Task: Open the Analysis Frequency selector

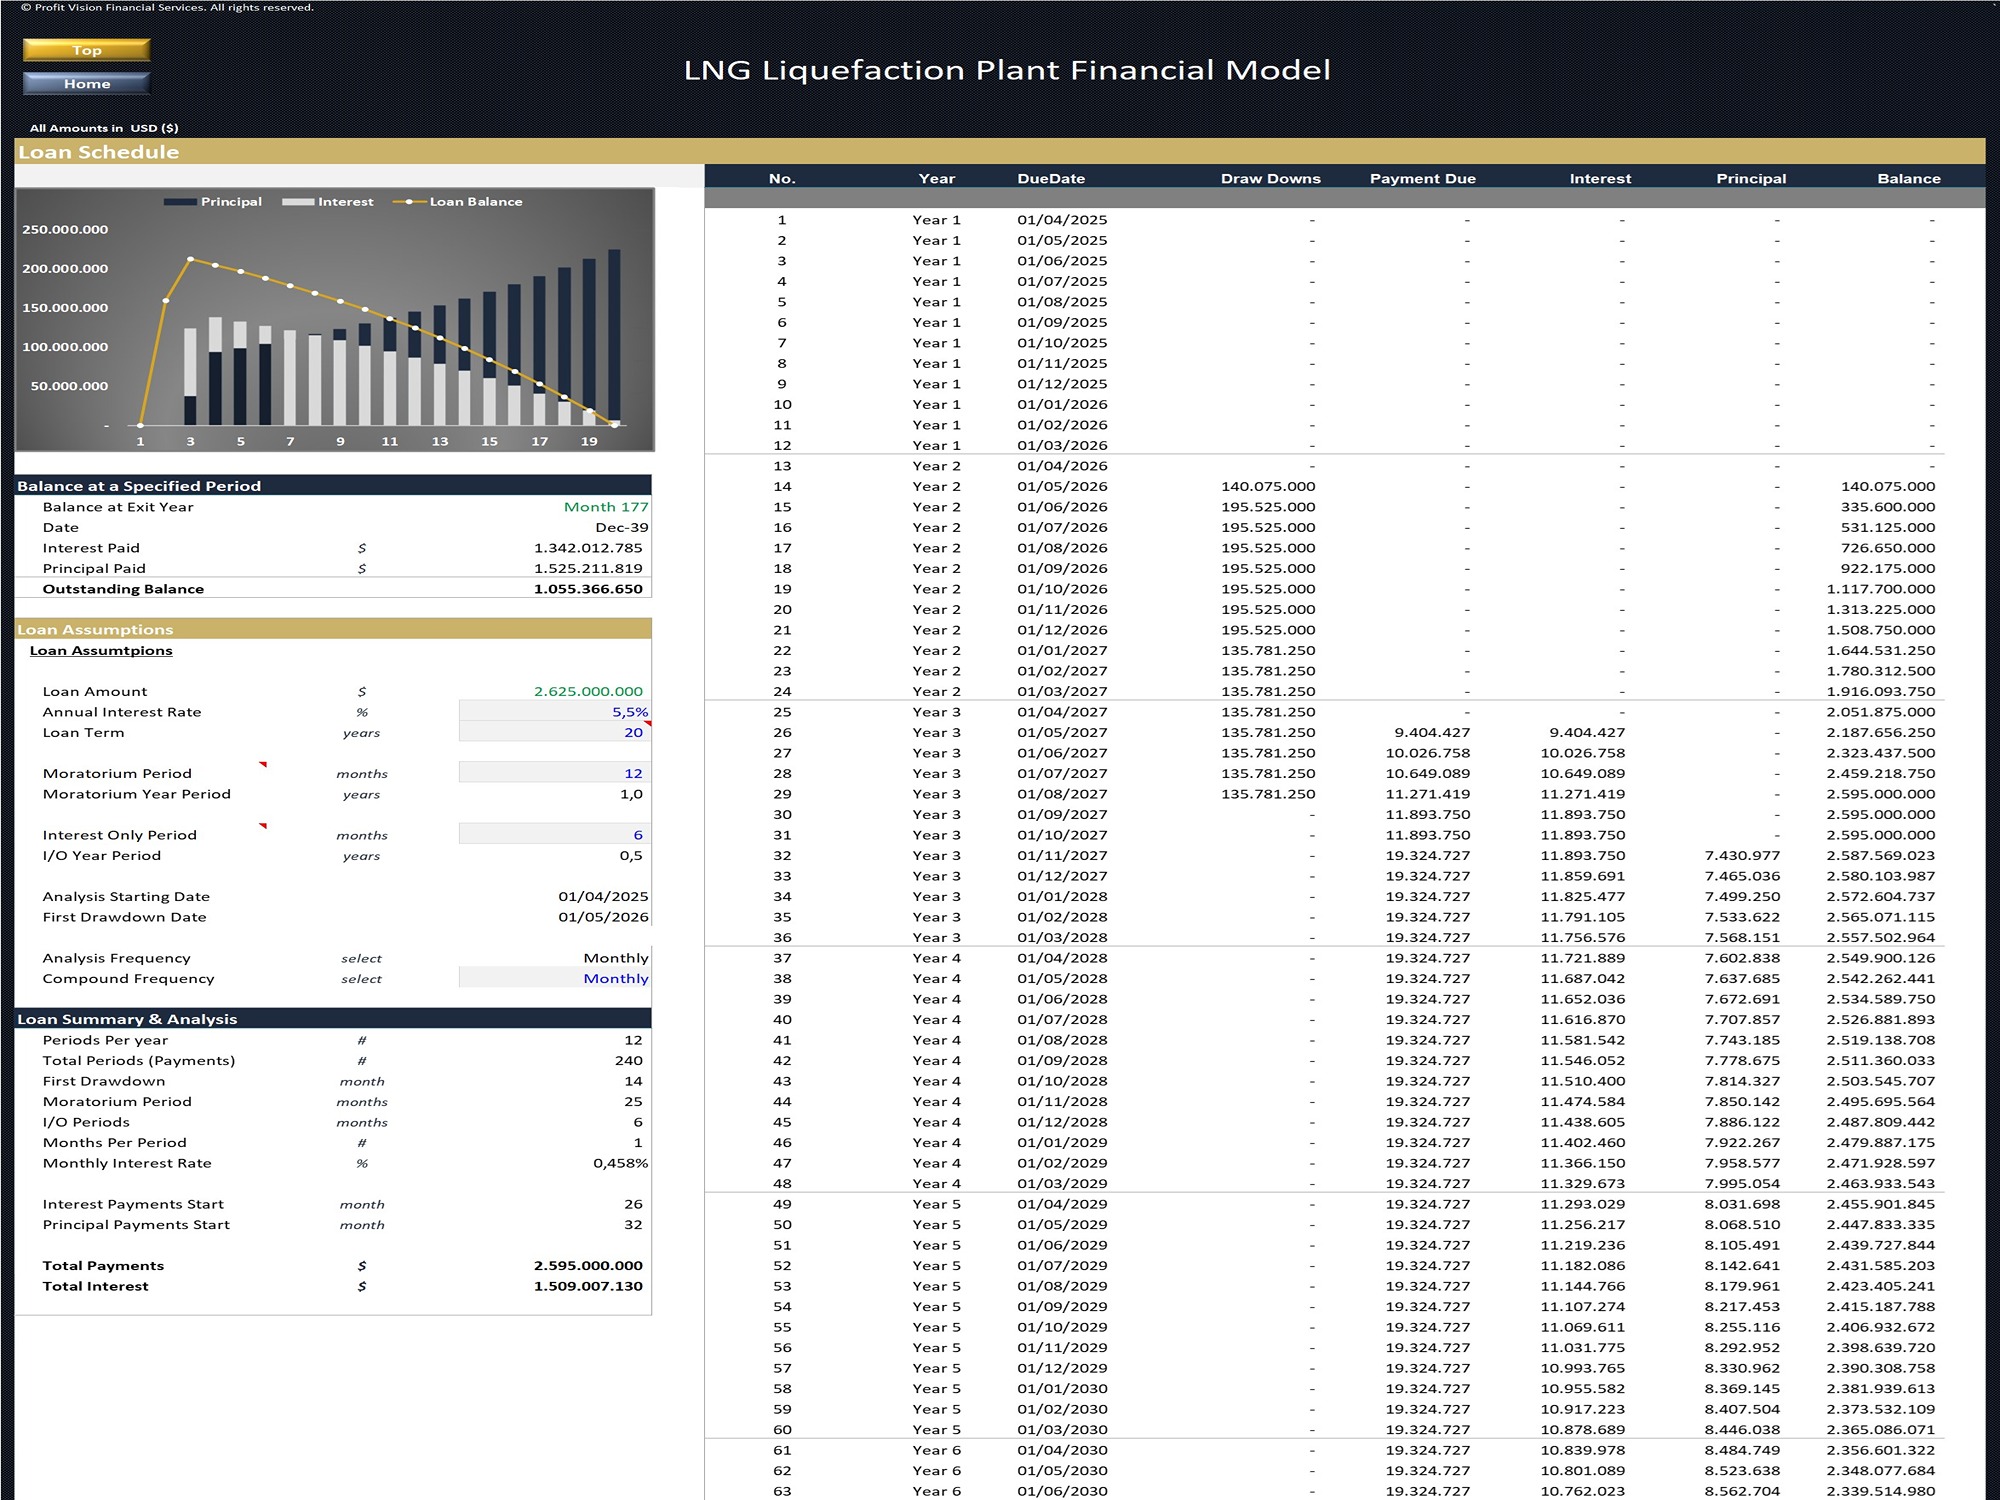Action: pos(615,957)
